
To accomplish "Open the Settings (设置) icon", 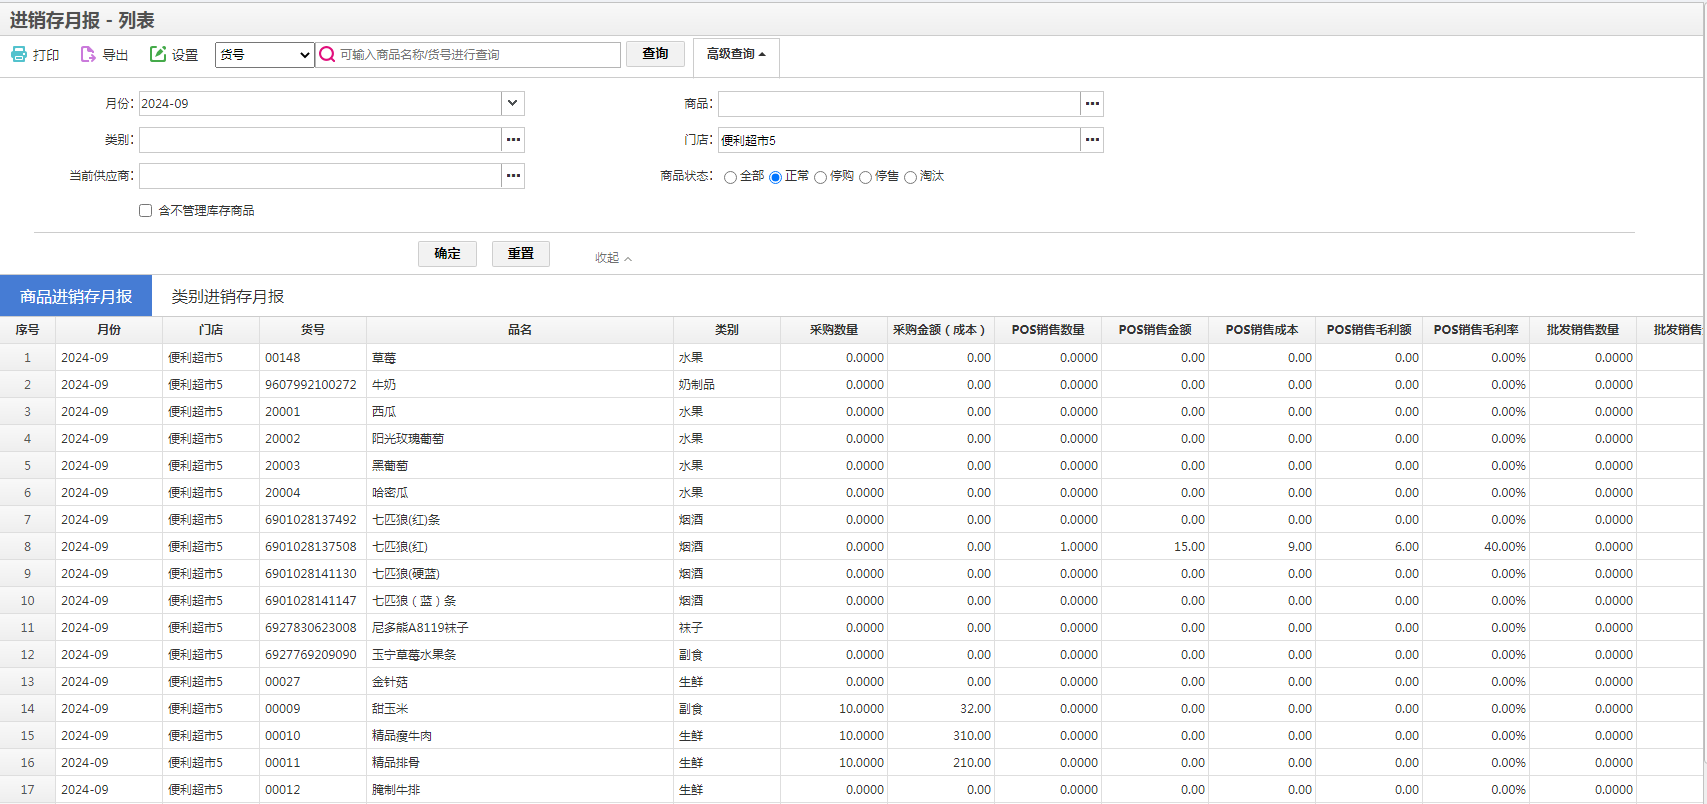I will pos(158,54).
